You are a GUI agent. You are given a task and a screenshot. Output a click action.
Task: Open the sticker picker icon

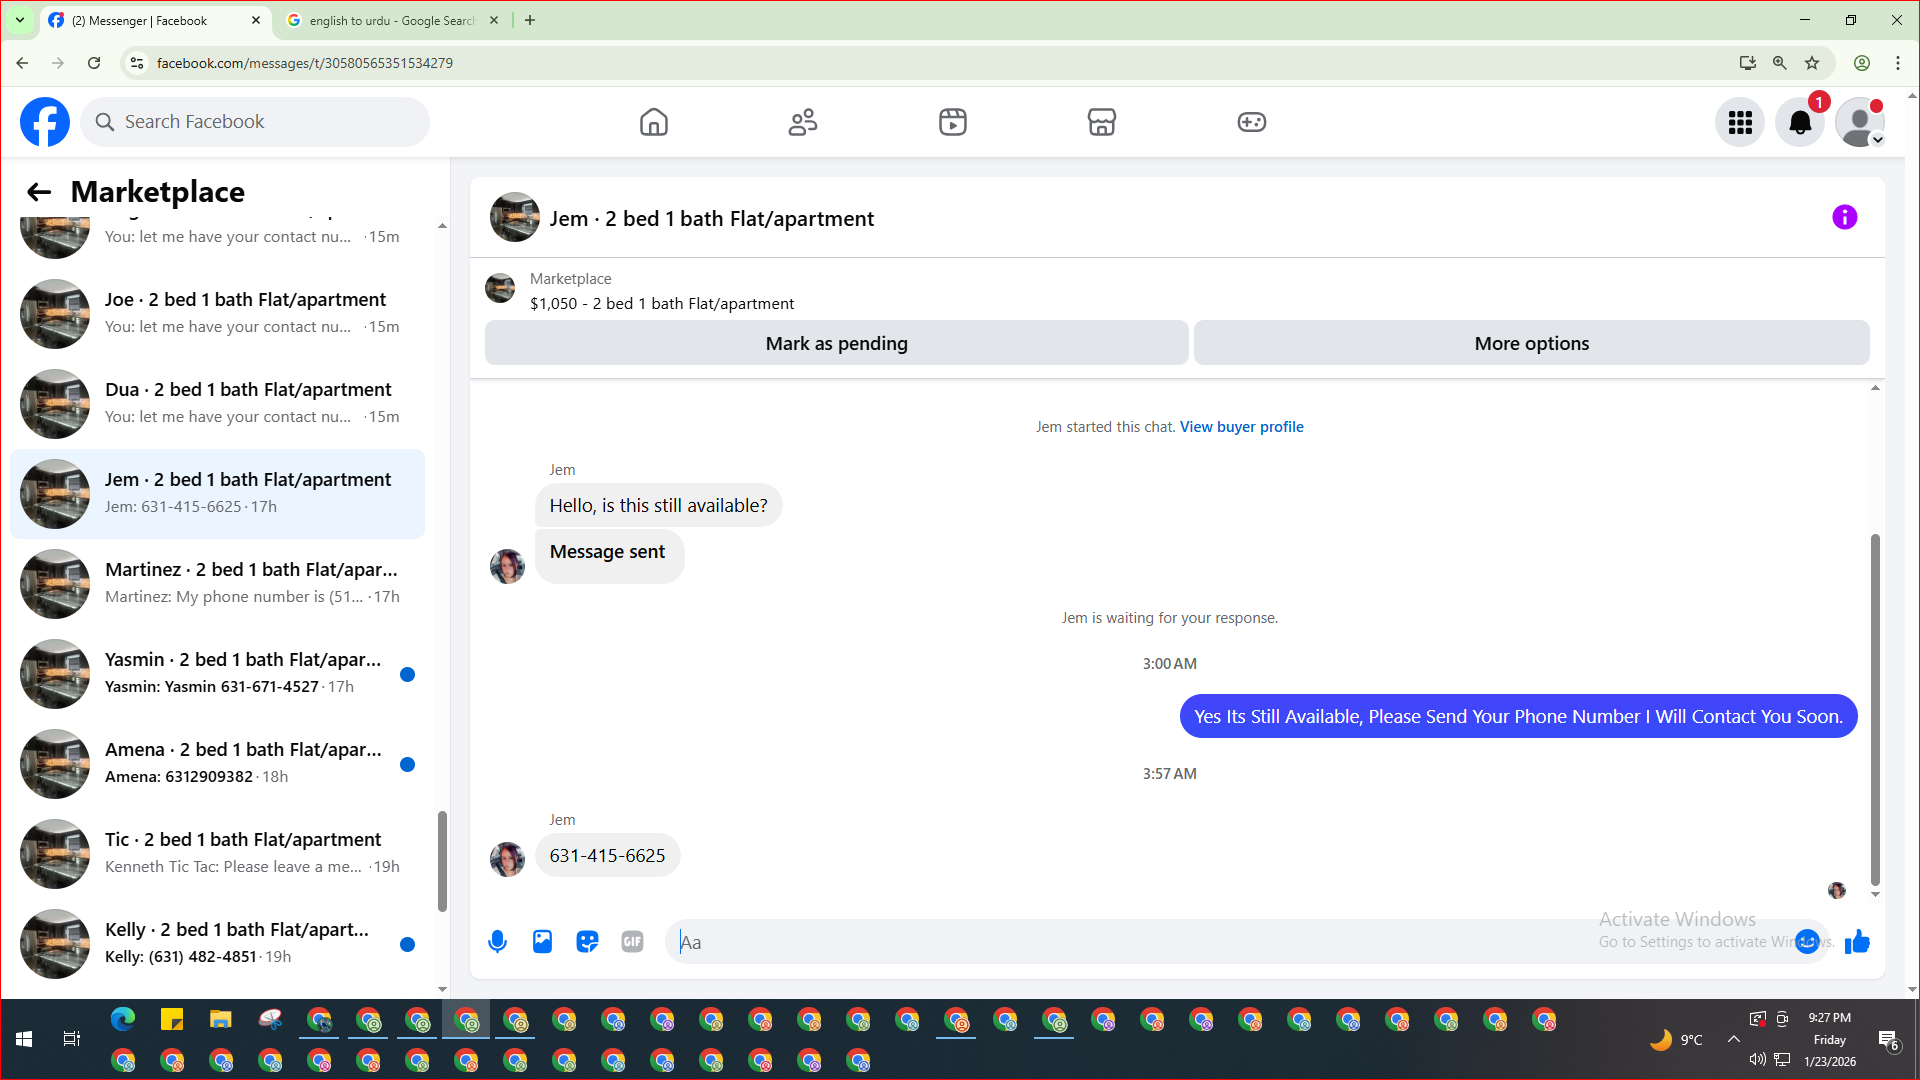[x=587, y=941]
